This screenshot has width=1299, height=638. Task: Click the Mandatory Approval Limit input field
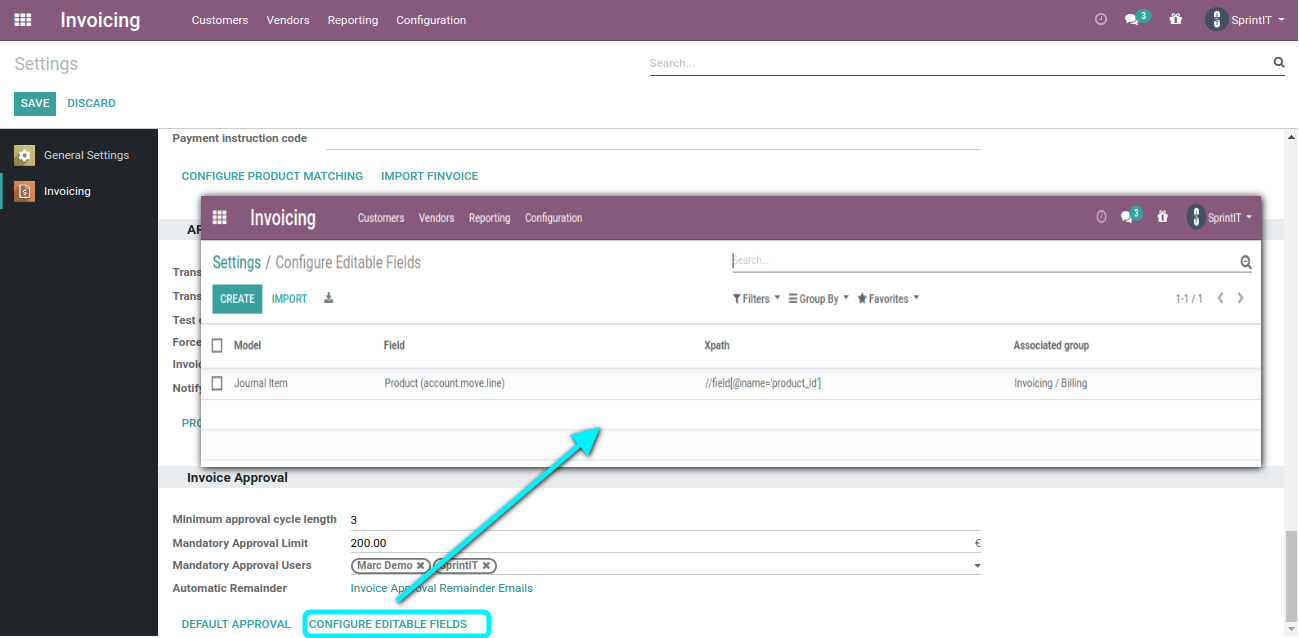(500, 543)
